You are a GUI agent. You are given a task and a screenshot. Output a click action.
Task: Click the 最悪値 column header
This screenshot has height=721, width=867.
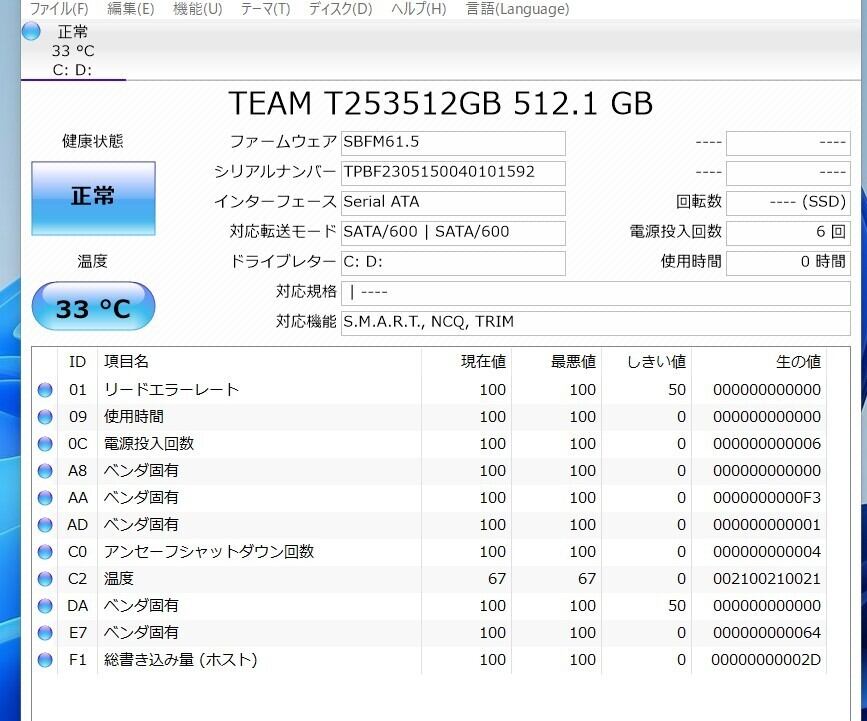(557, 362)
